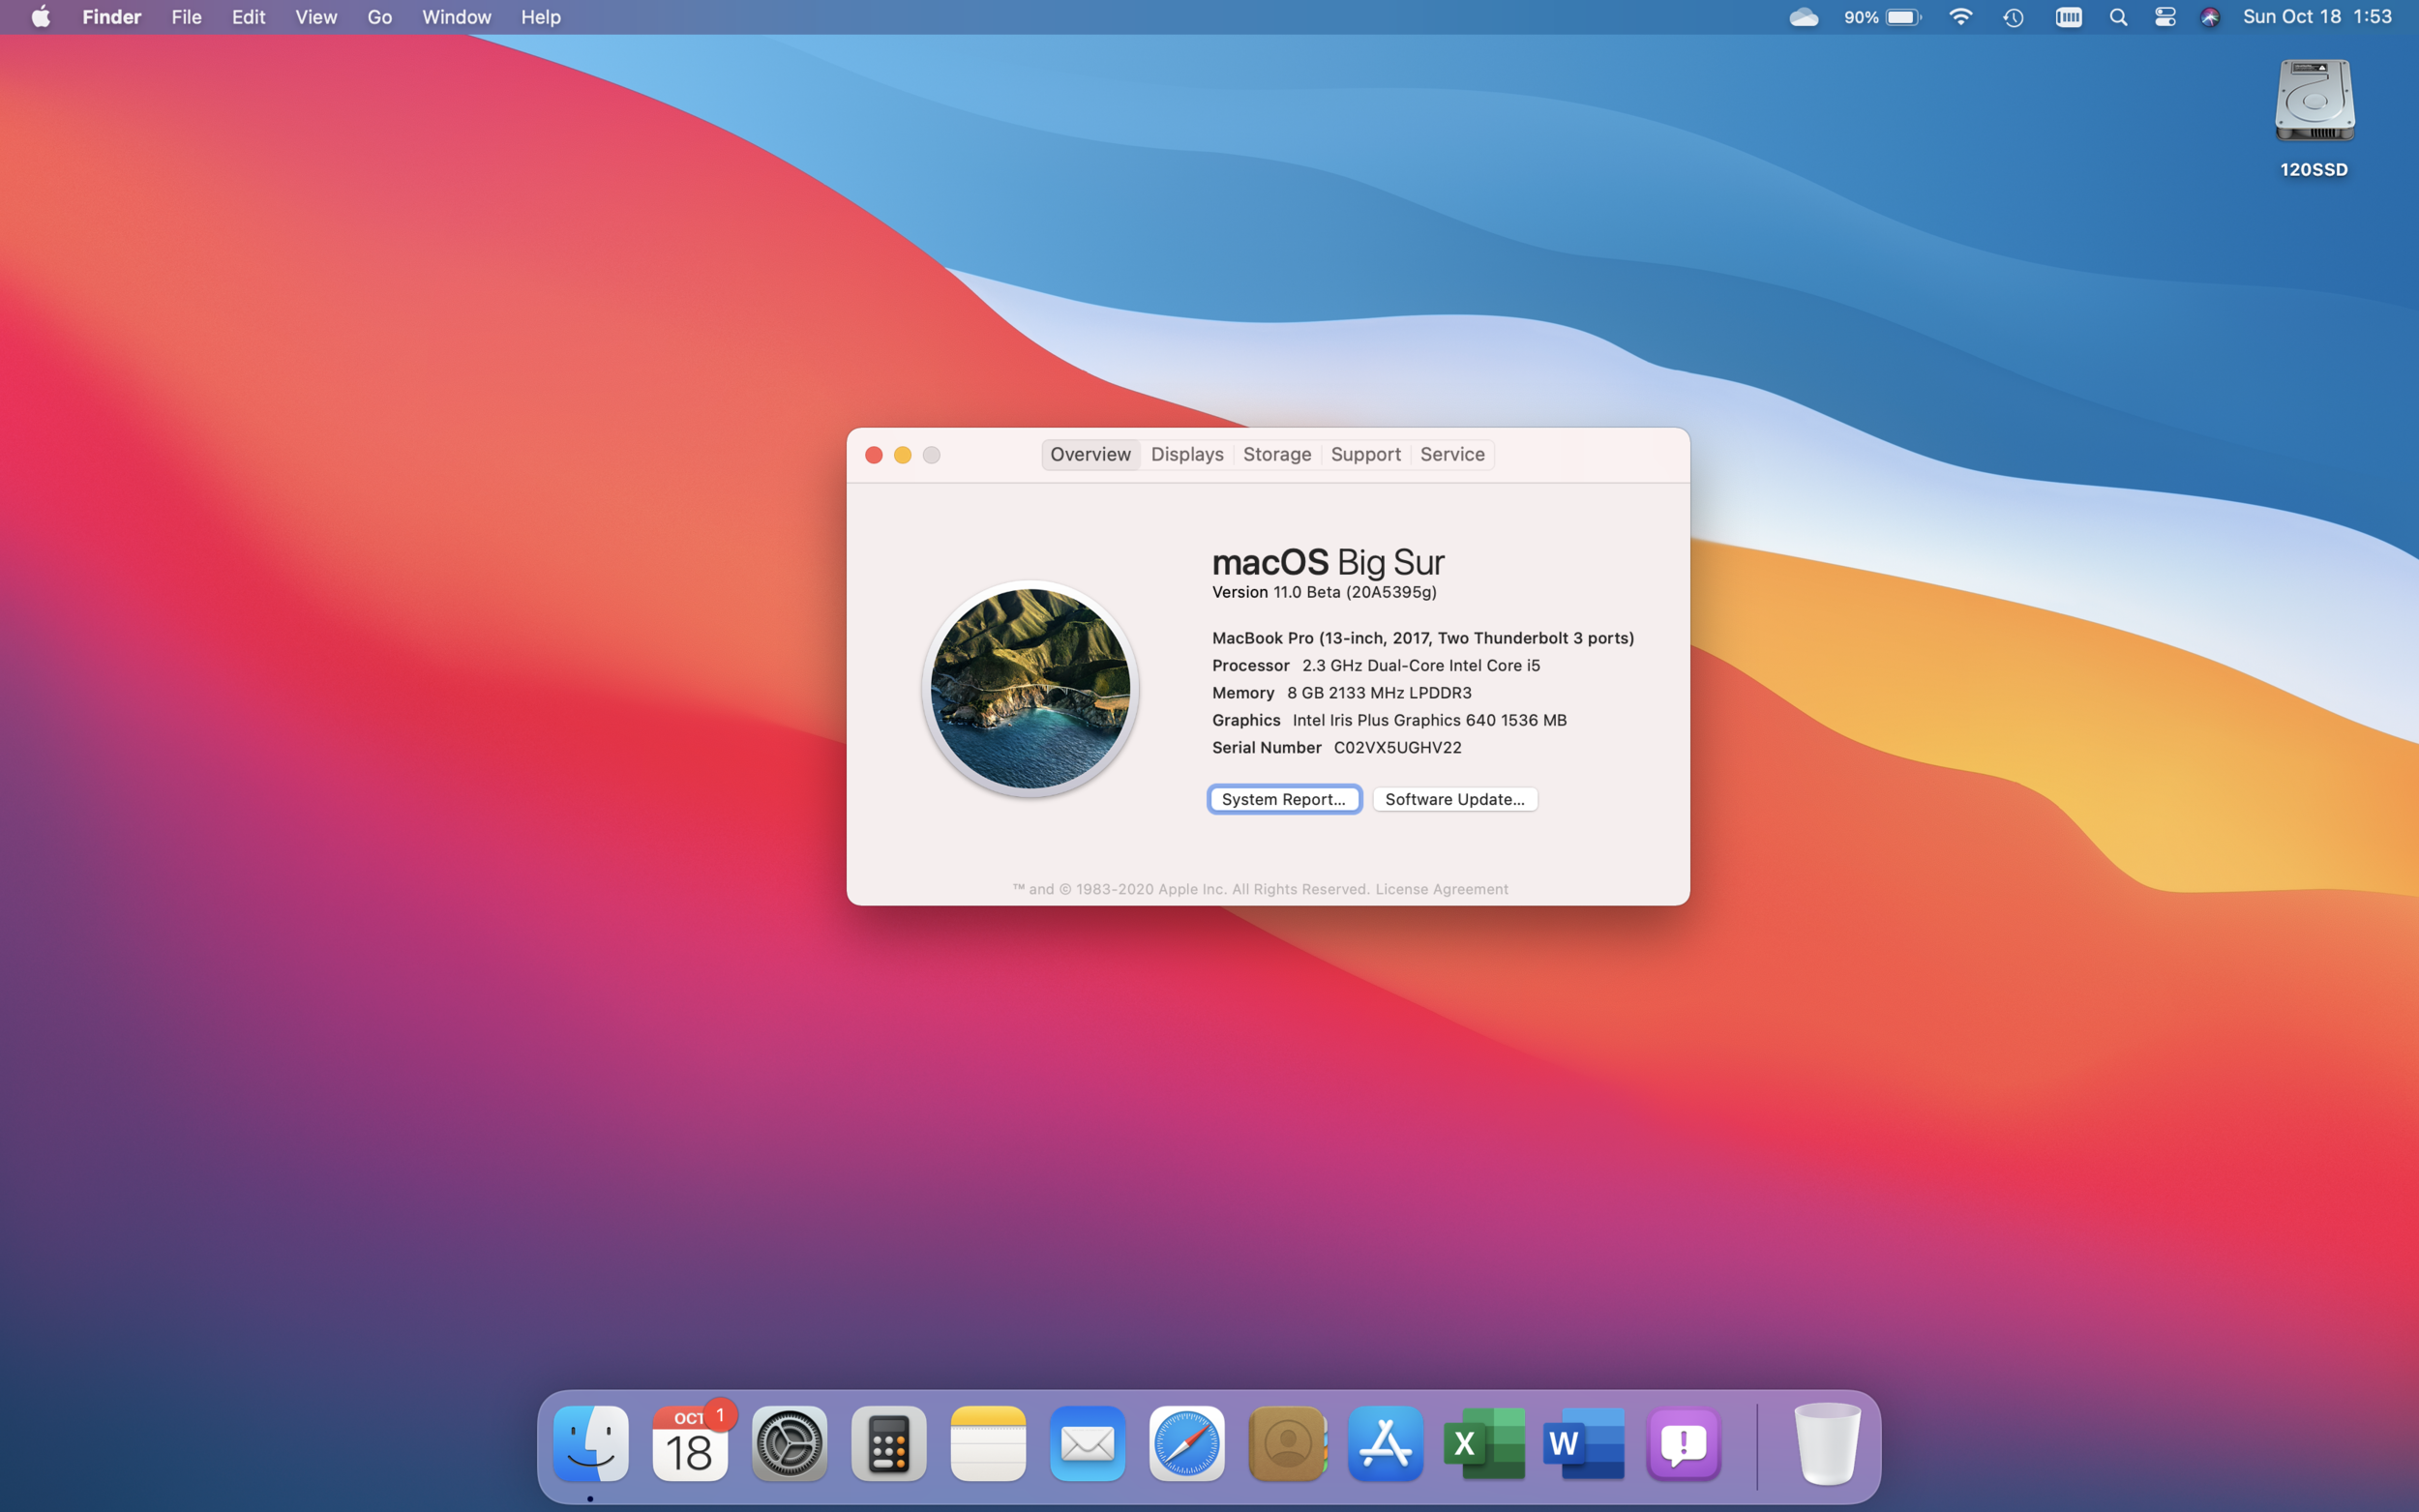Open the Finder application menu
Image resolution: width=2419 pixels, height=1512 pixels.
[112, 17]
